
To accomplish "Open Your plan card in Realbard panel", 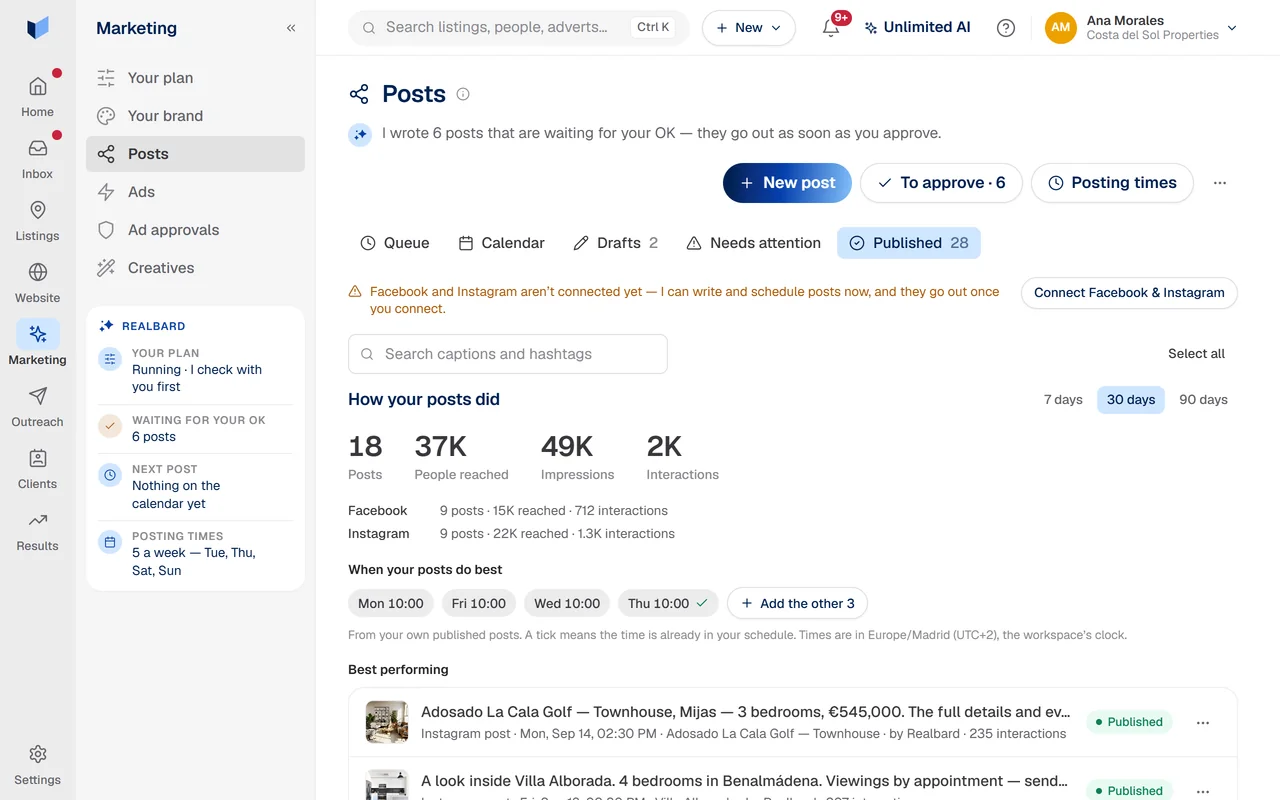I will click(196, 370).
